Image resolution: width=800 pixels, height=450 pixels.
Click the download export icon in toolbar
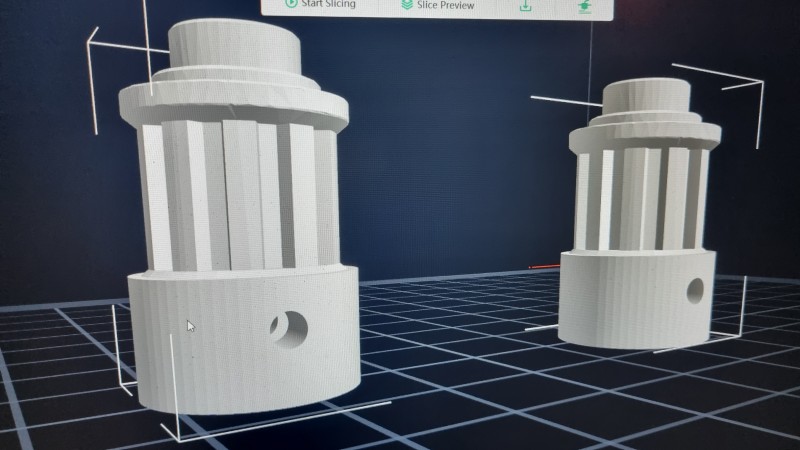click(525, 6)
